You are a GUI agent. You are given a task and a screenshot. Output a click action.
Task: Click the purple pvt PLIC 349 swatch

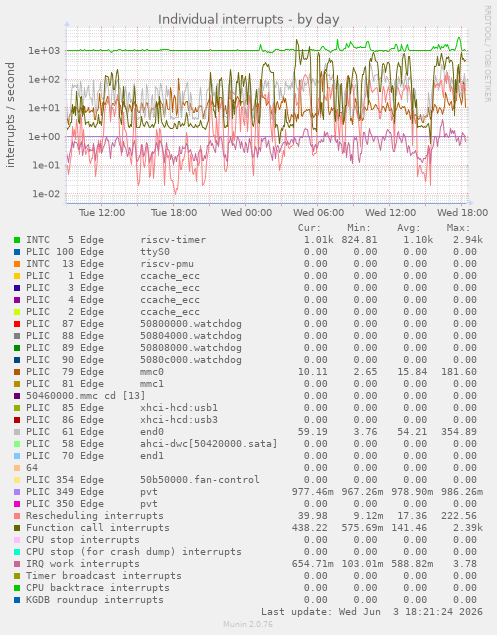point(17,492)
